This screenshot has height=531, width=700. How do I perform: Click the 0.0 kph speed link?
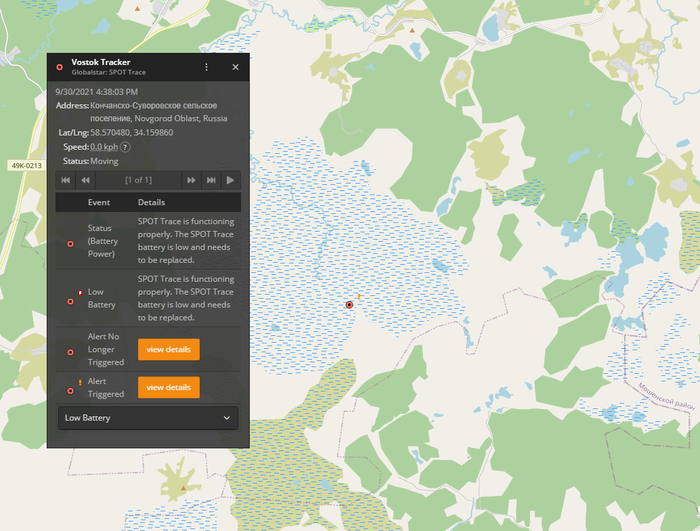pyautogui.click(x=104, y=147)
